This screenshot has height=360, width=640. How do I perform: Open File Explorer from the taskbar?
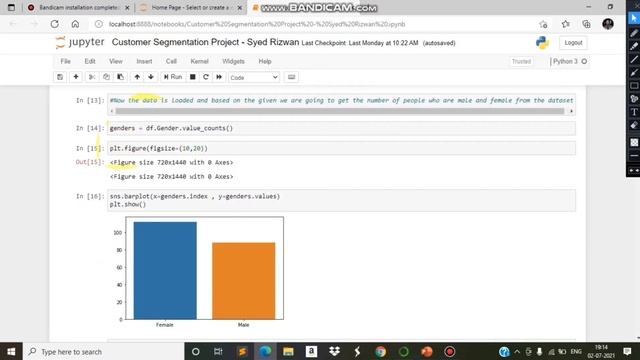click(288, 351)
